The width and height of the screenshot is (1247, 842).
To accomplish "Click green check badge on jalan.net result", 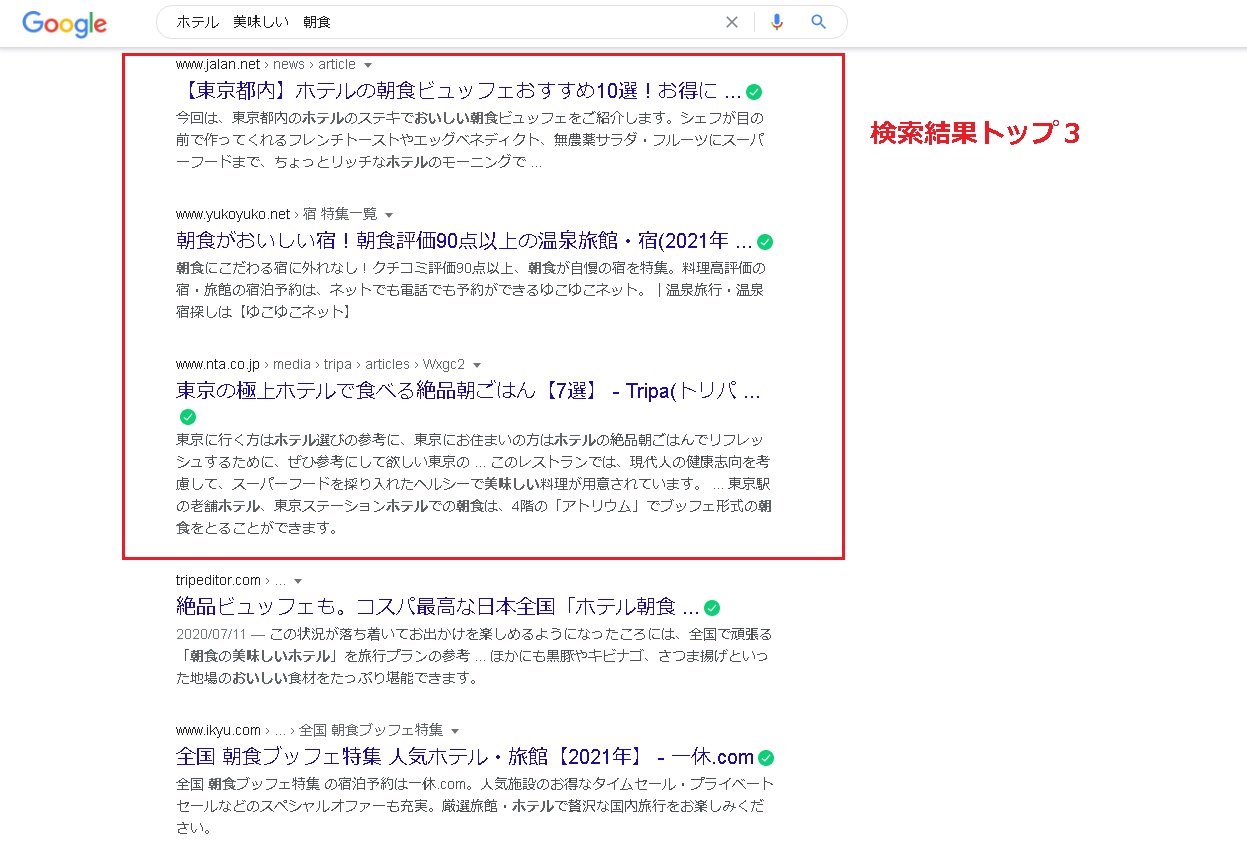I will [755, 92].
